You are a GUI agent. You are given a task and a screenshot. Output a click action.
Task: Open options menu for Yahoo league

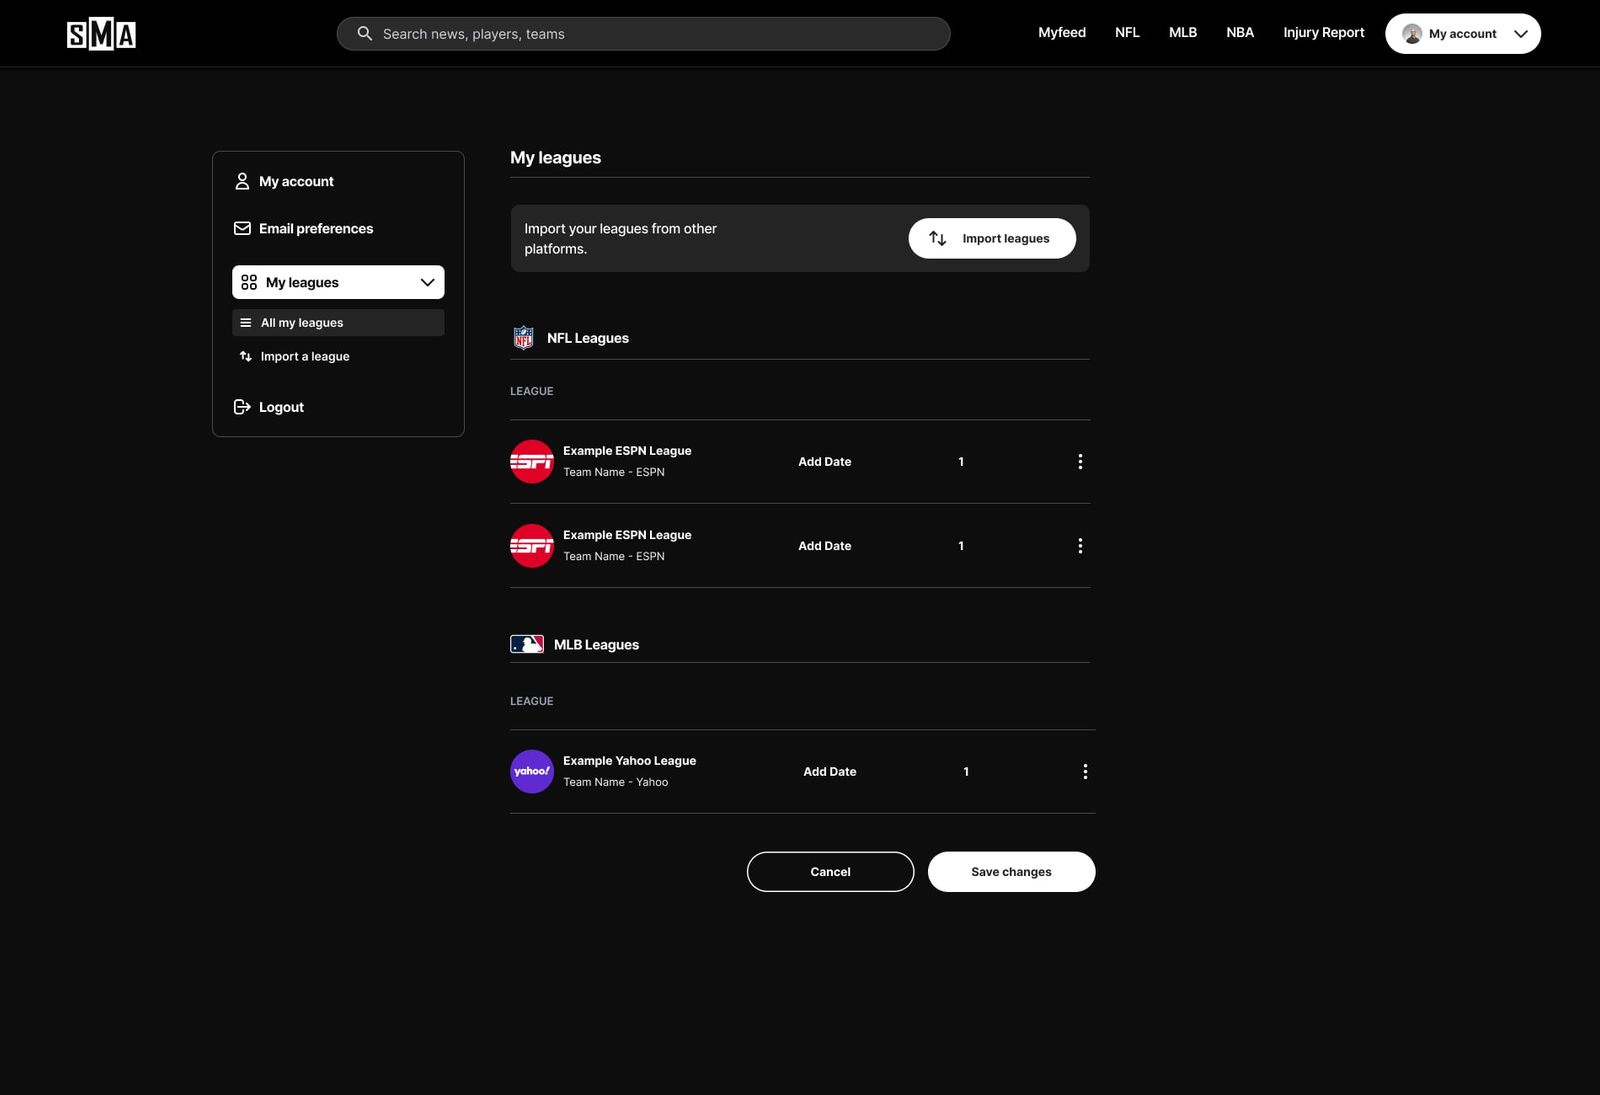pyautogui.click(x=1085, y=771)
